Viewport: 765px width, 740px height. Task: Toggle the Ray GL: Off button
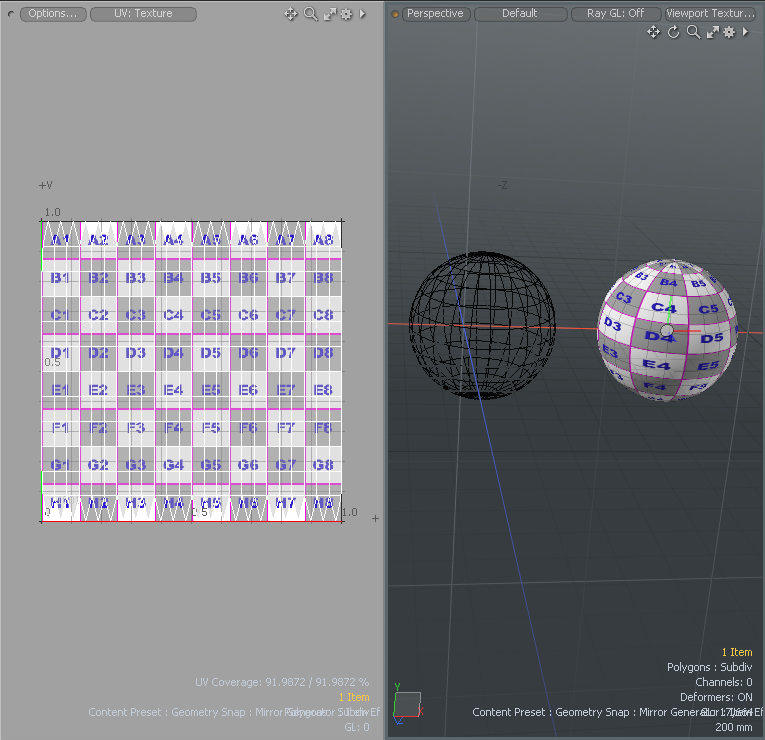coord(615,14)
